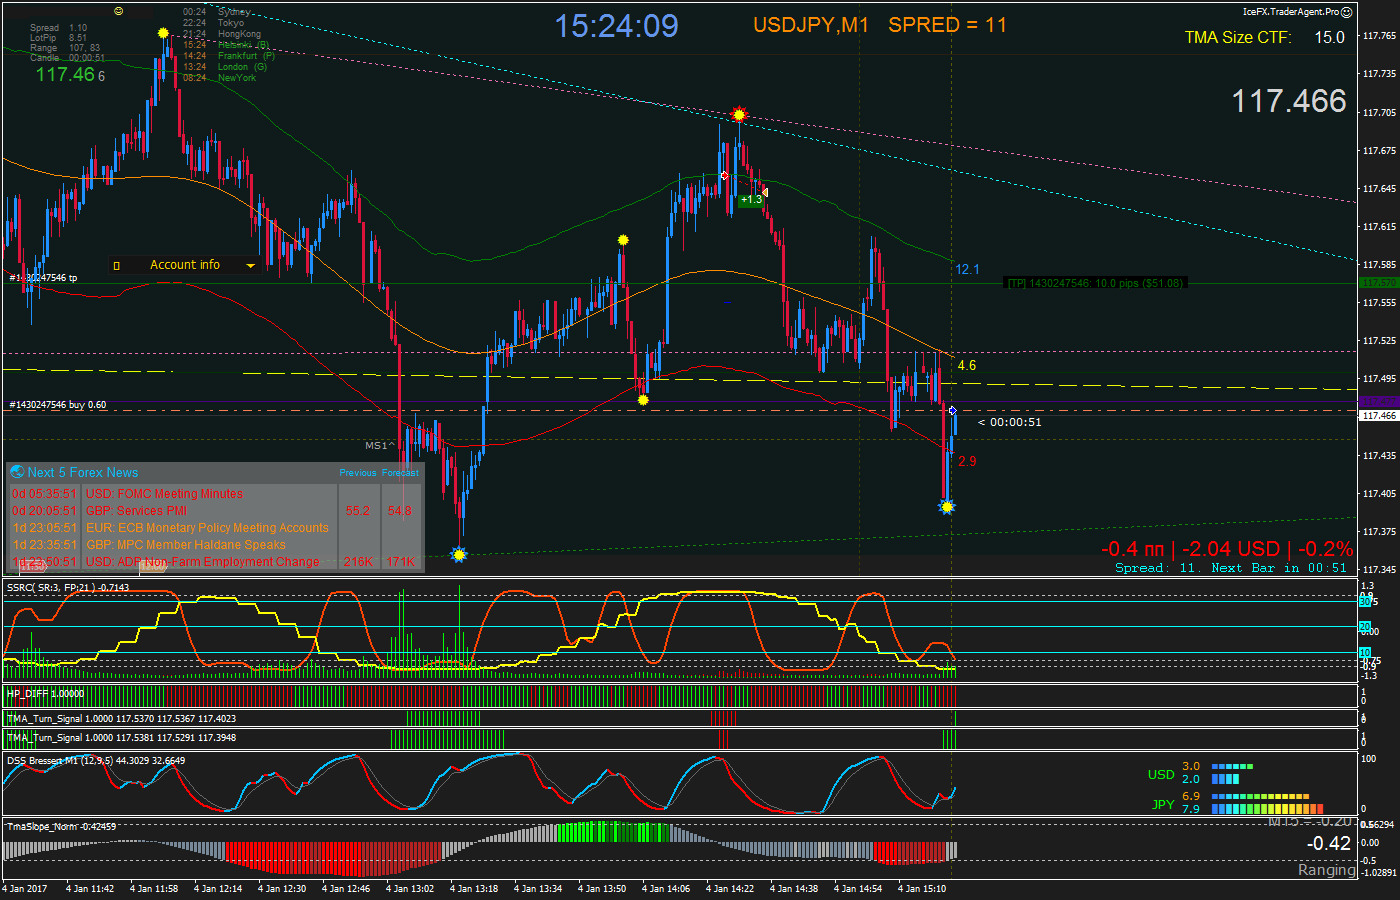This screenshot has width=1400, height=900.
Task: Click the yellow 4.6 distance label
Action: 967,365
